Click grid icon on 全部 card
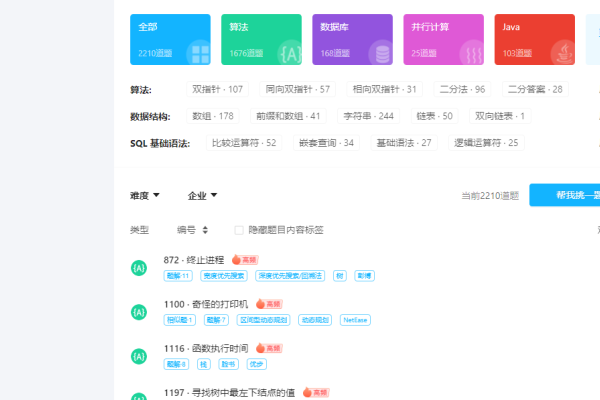The image size is (600, 400). 200,54
